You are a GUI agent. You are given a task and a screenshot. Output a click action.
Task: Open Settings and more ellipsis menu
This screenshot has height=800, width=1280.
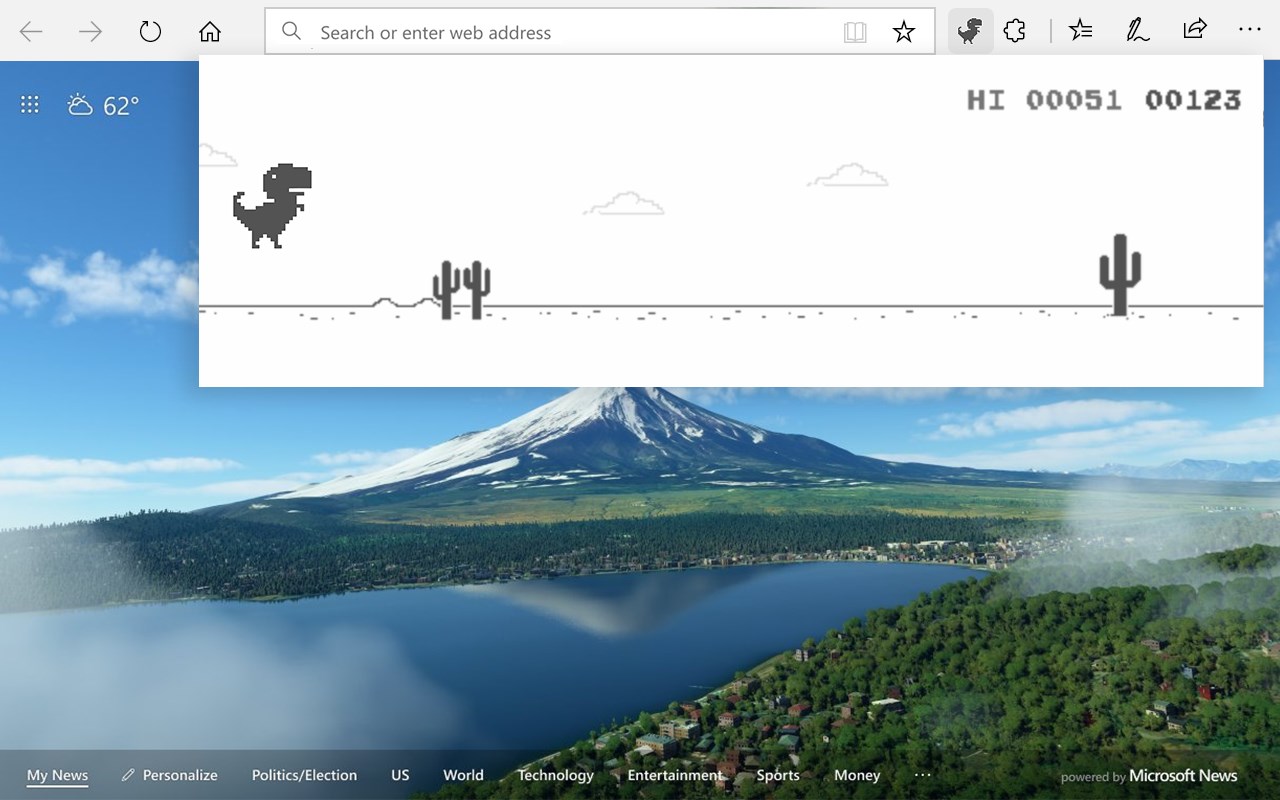1250,31
